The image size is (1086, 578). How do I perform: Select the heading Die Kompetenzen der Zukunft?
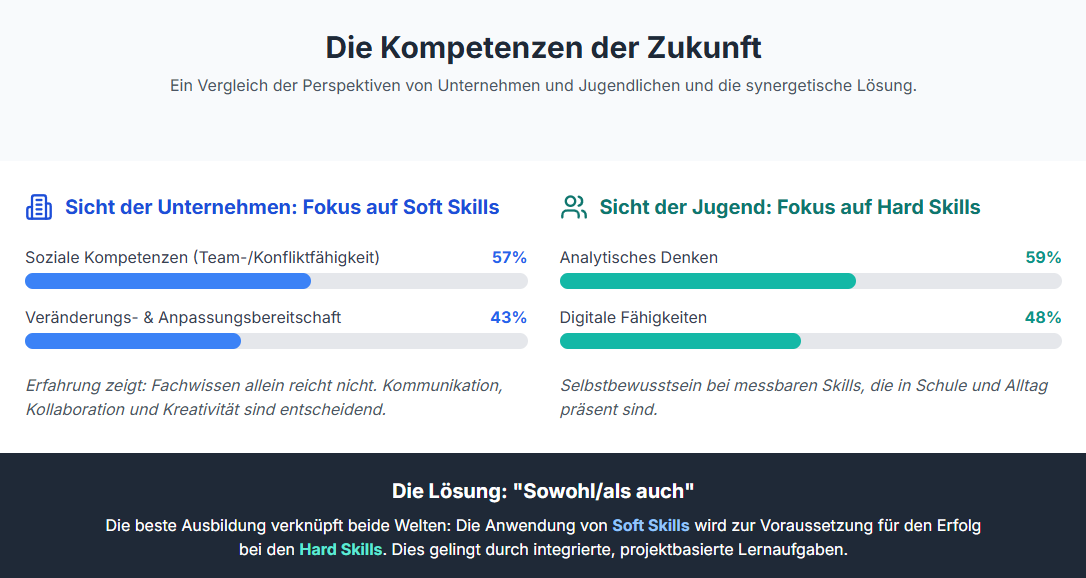coord(543,47)
